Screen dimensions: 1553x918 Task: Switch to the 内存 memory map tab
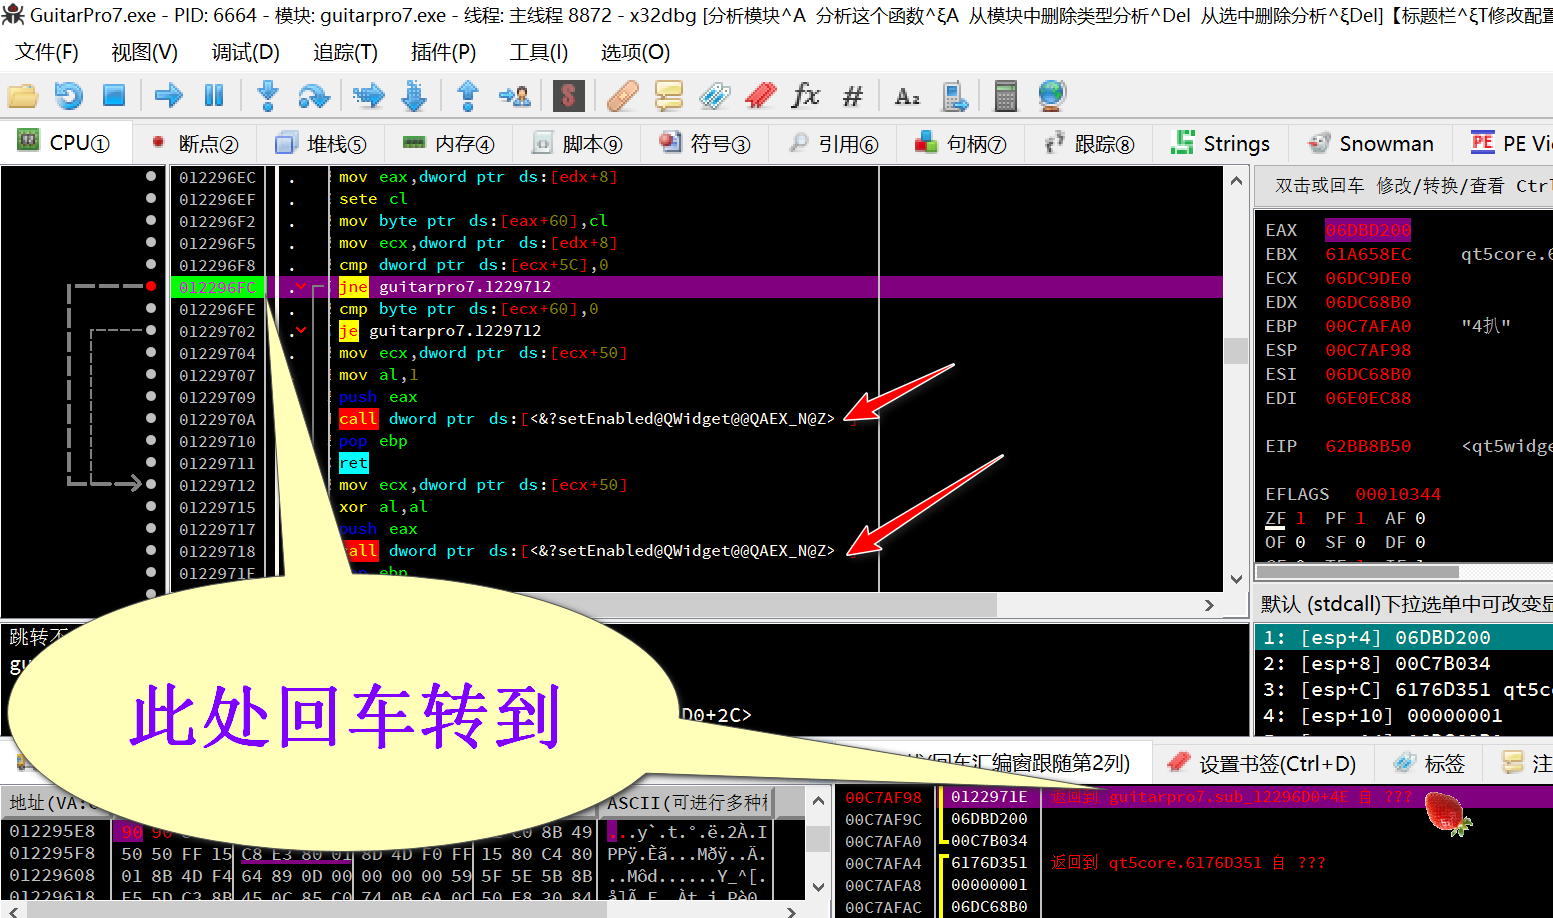(450, 144)
